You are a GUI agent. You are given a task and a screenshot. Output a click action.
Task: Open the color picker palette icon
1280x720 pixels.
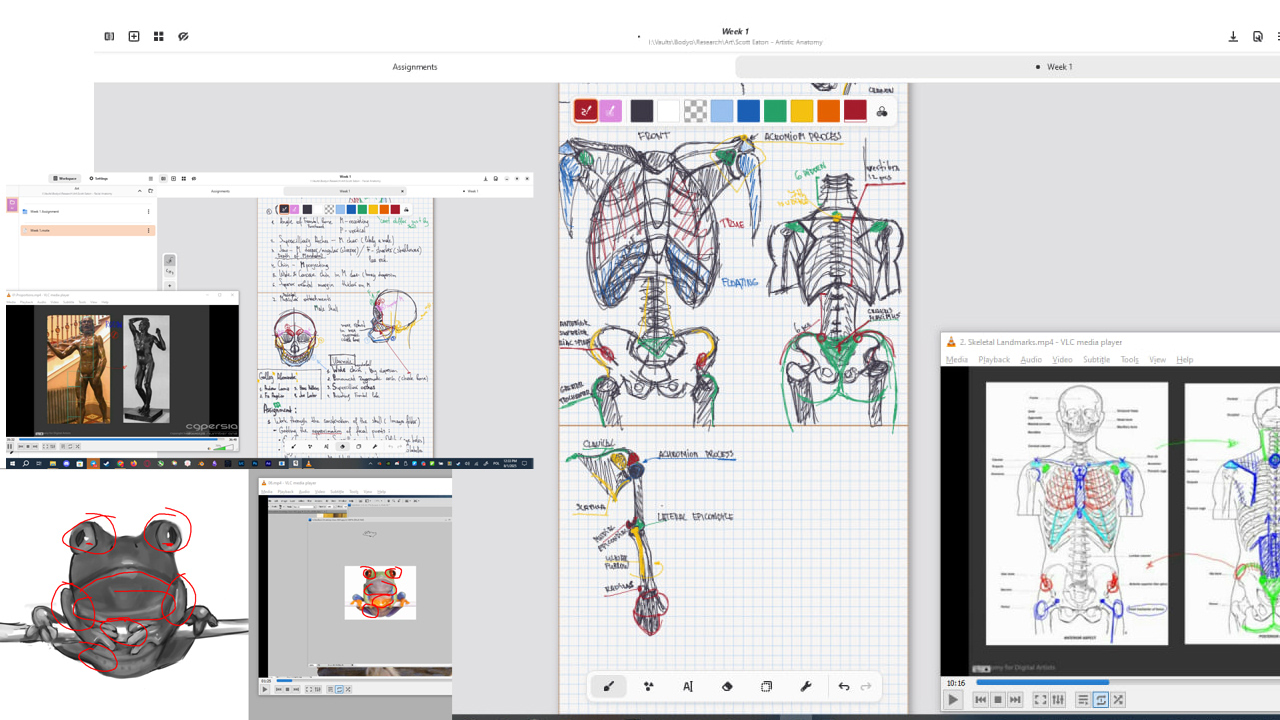[882, 111]
